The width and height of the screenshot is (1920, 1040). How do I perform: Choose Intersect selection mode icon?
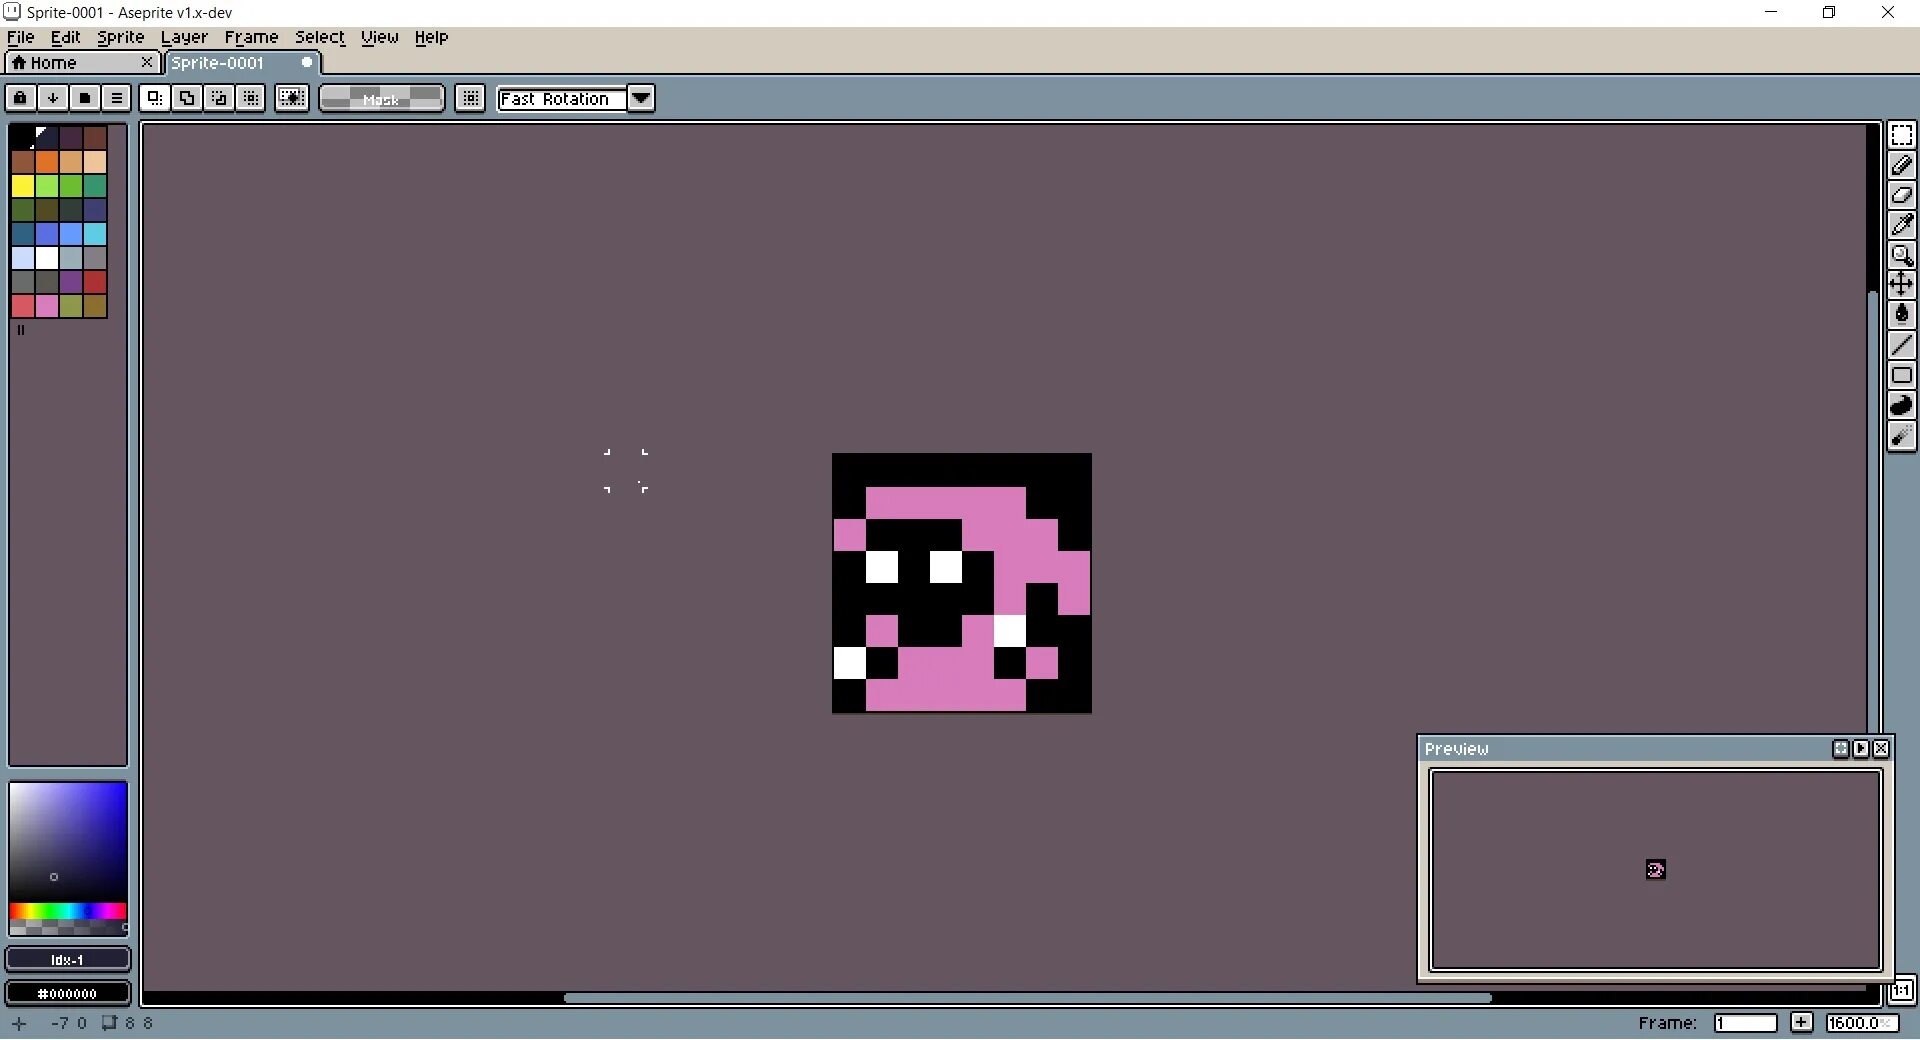(x=250, y=98)
